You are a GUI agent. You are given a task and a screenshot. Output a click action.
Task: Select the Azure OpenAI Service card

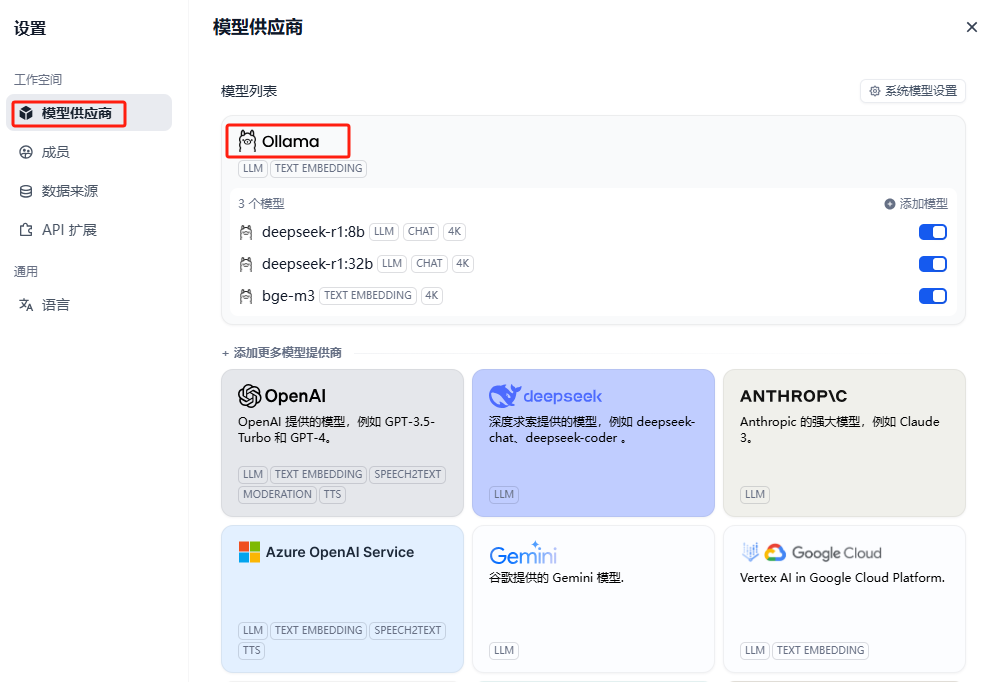click(342, 599)
